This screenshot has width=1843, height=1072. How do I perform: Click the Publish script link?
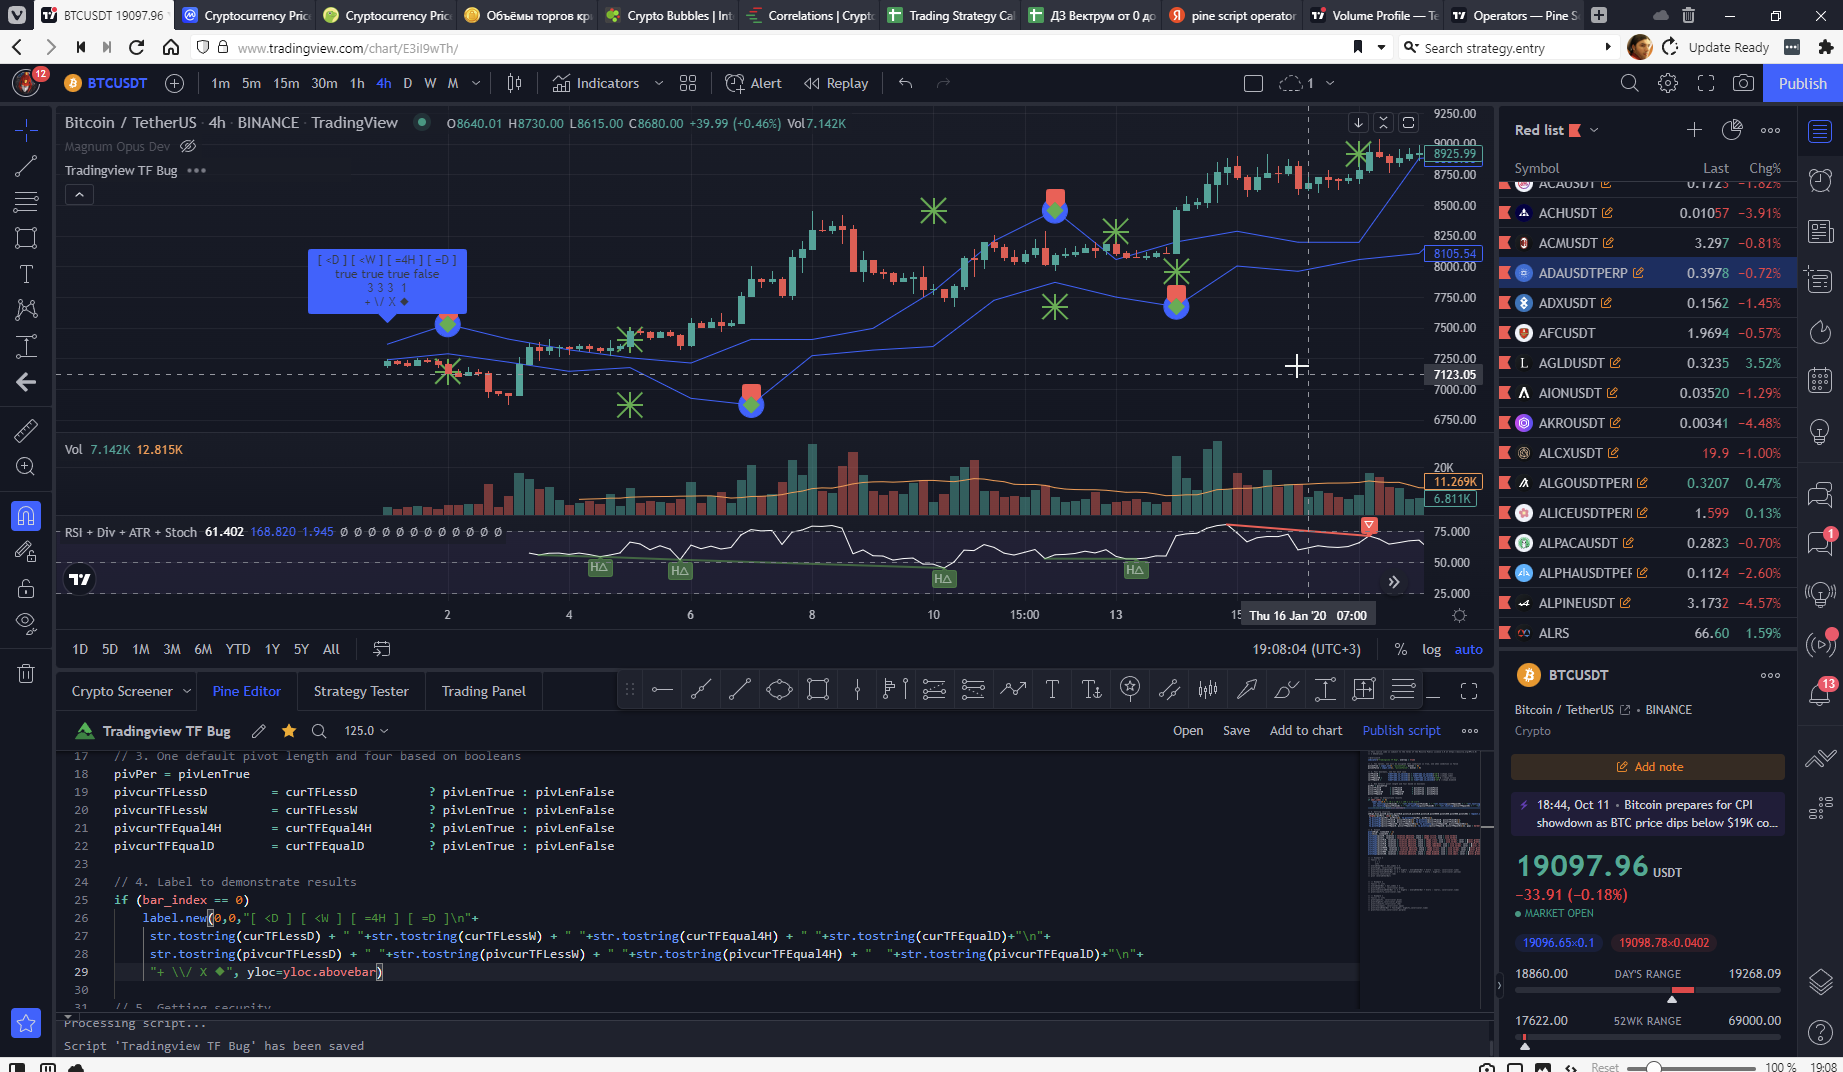1401,731
